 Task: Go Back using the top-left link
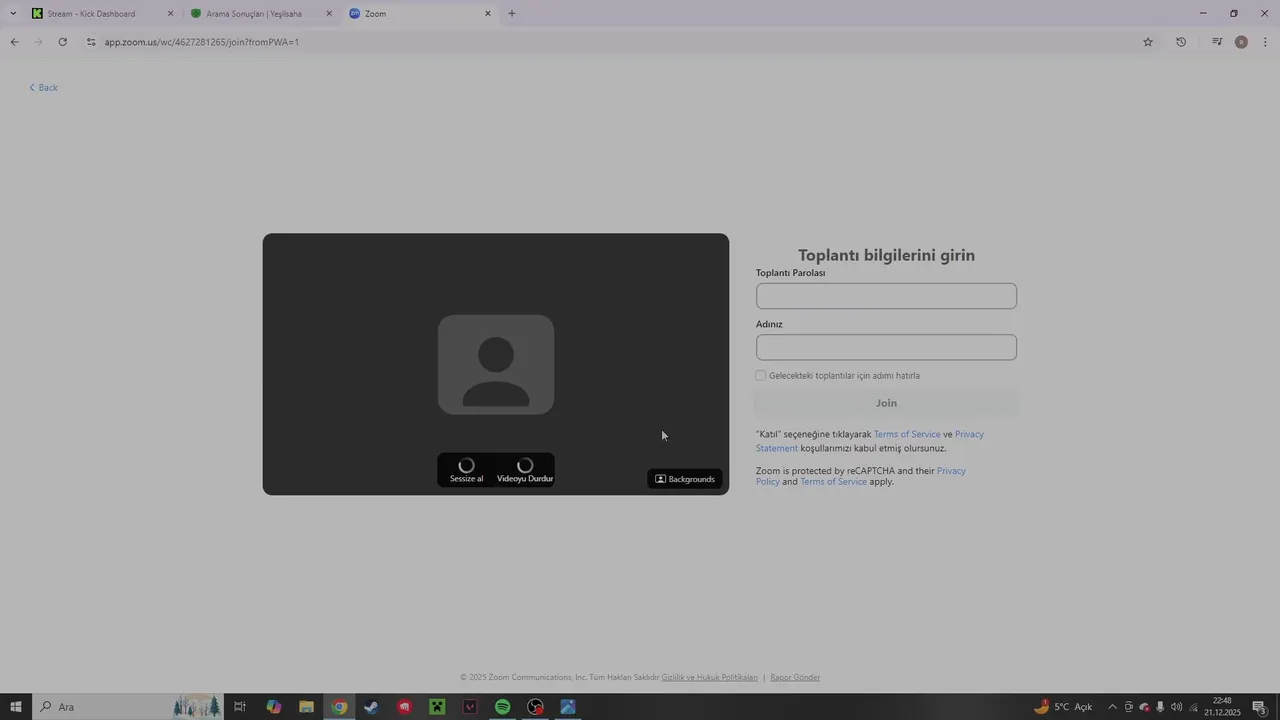pos(43,88)
